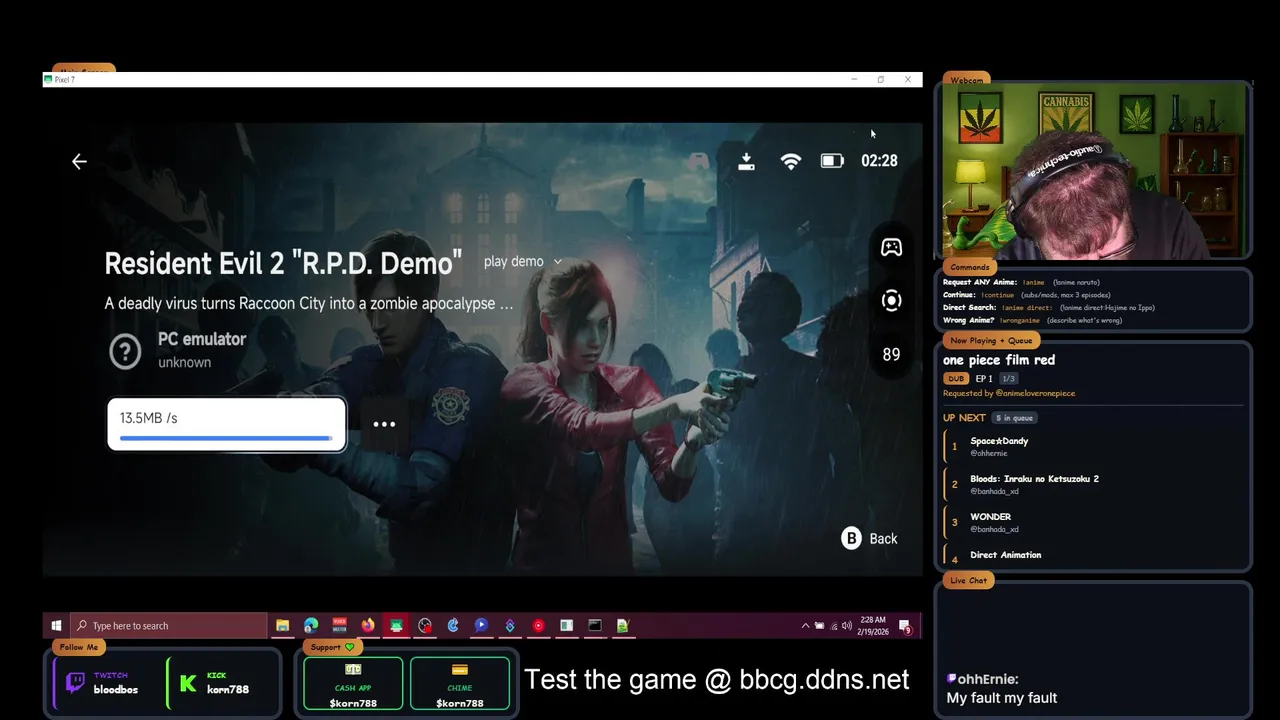Viewport: 1280px width, 720px height.
Task: Select the WONDER queue entry
Action: click(x=1093, y=522)
